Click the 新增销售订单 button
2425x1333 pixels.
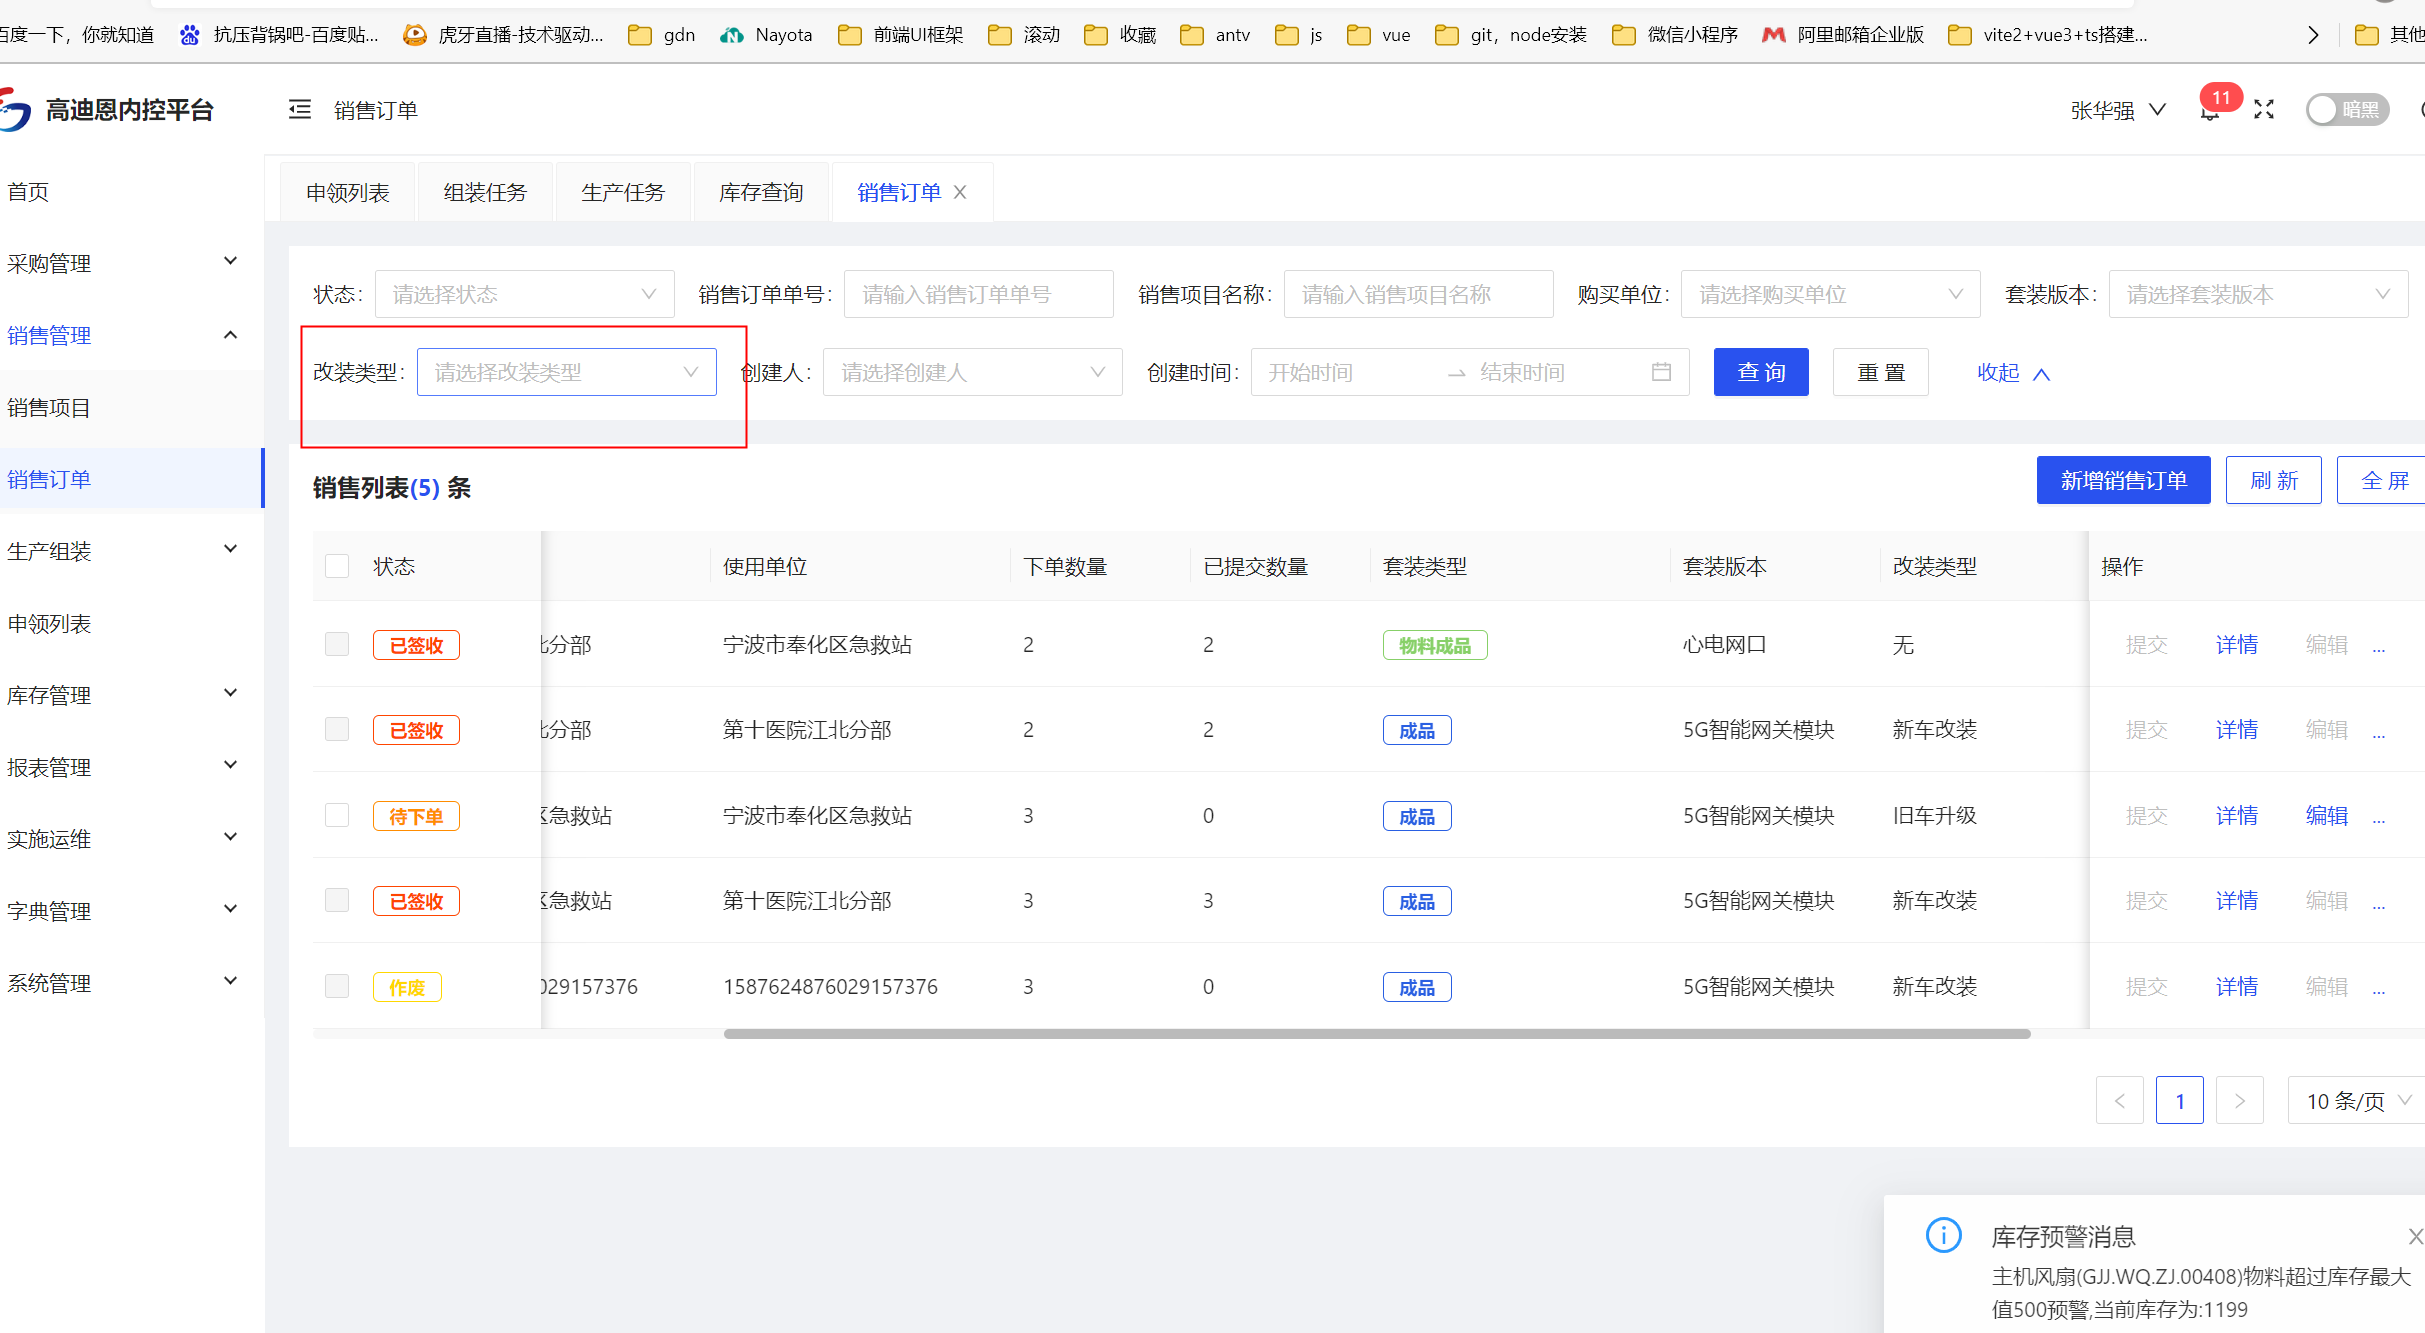(x=2124, y=480)
